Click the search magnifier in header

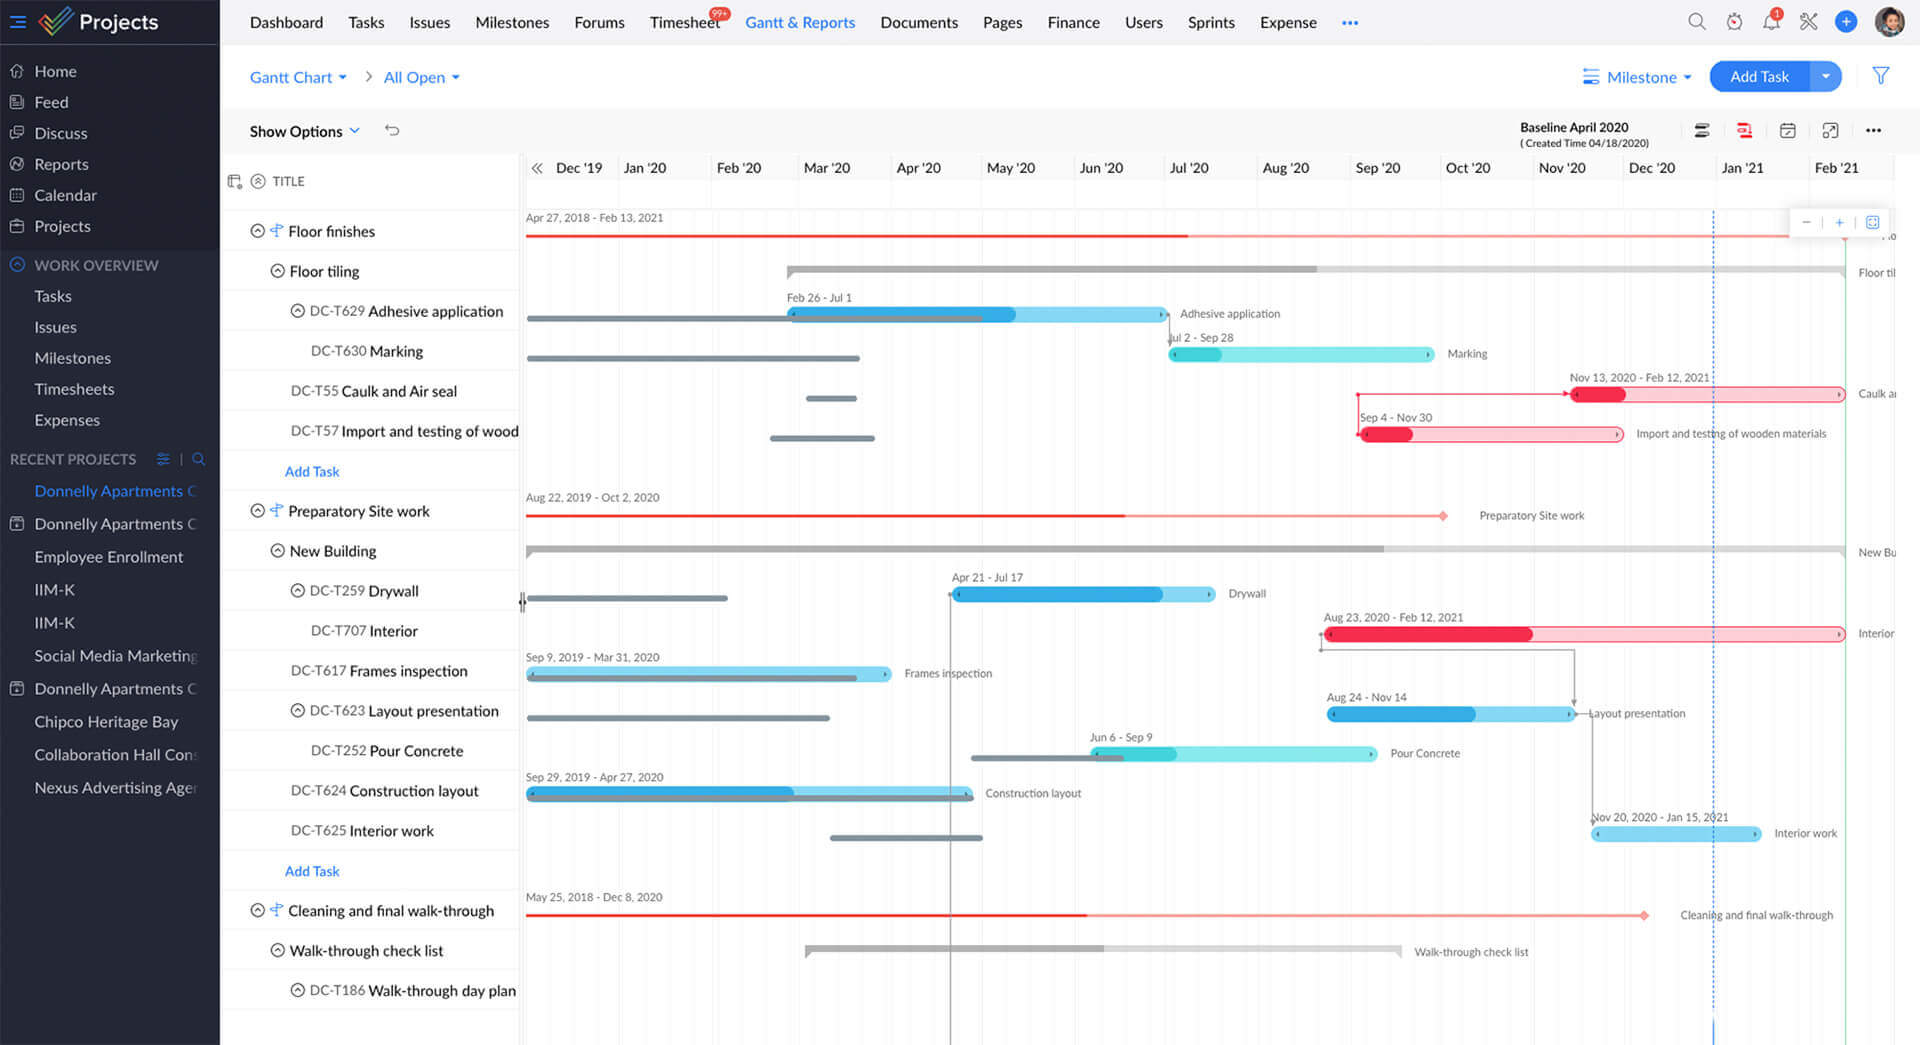[x=1696, y=22]
